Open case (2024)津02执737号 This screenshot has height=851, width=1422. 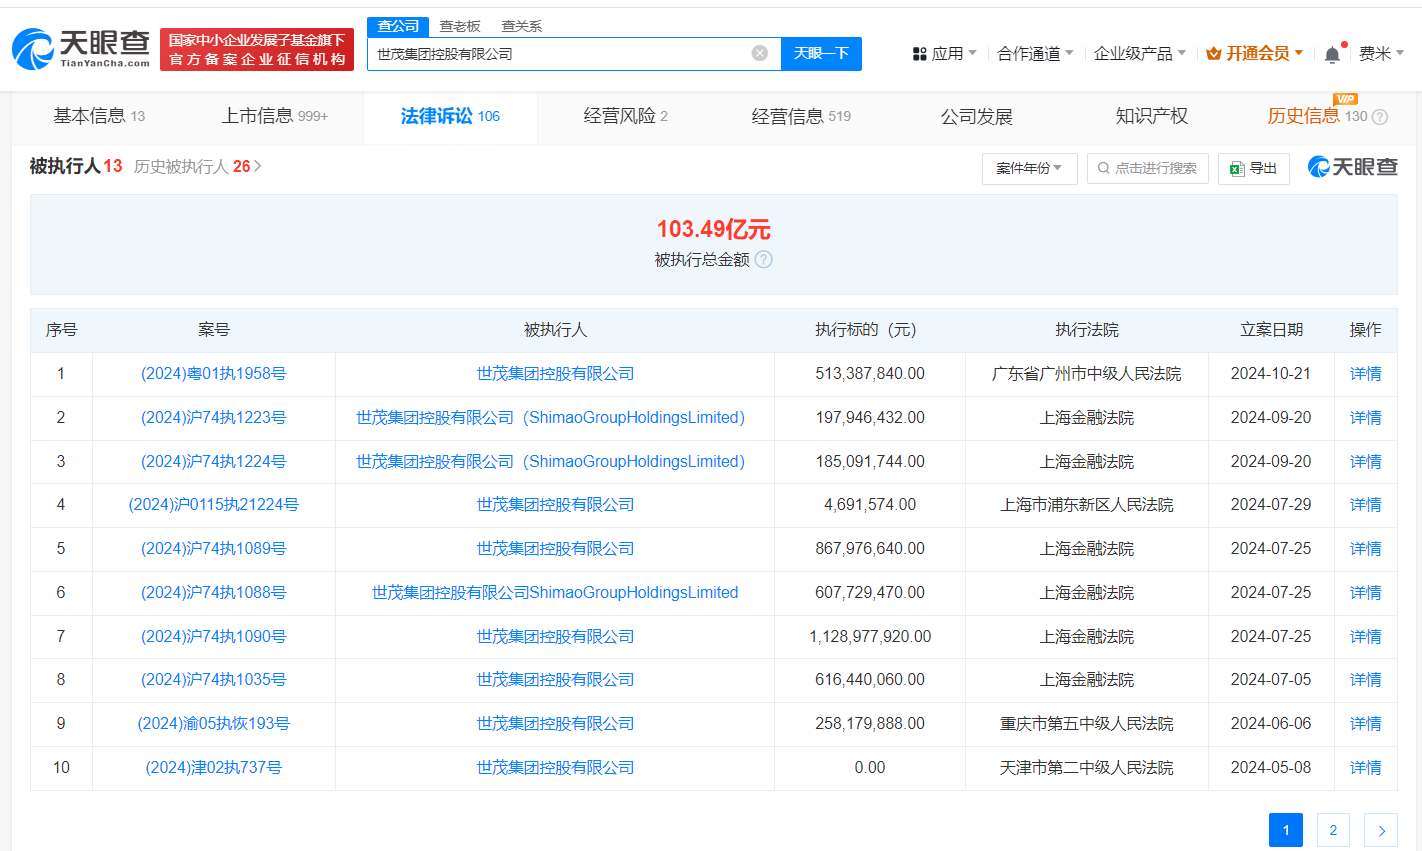pyautogui.click(x=214, y=767)
